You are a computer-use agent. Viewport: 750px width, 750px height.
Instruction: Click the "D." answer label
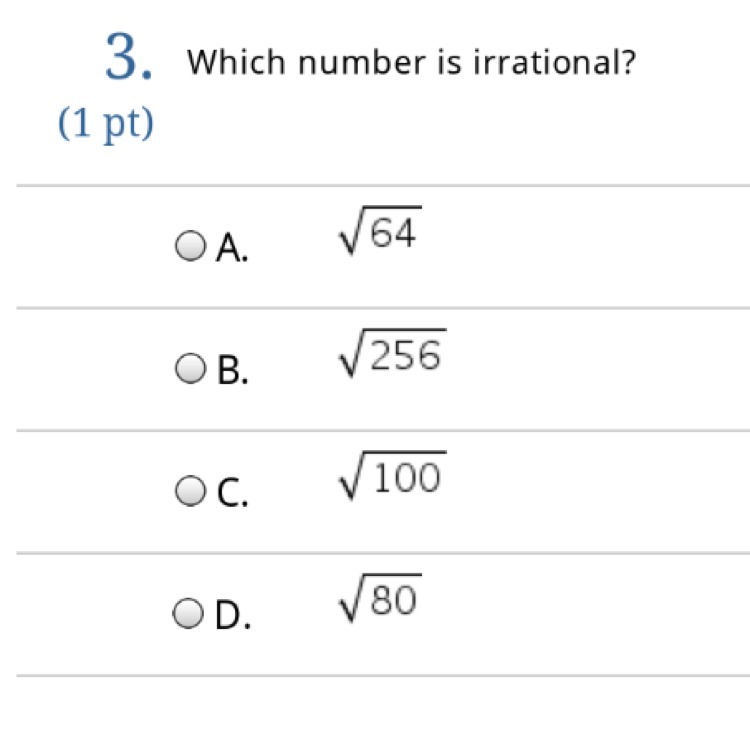233,615
